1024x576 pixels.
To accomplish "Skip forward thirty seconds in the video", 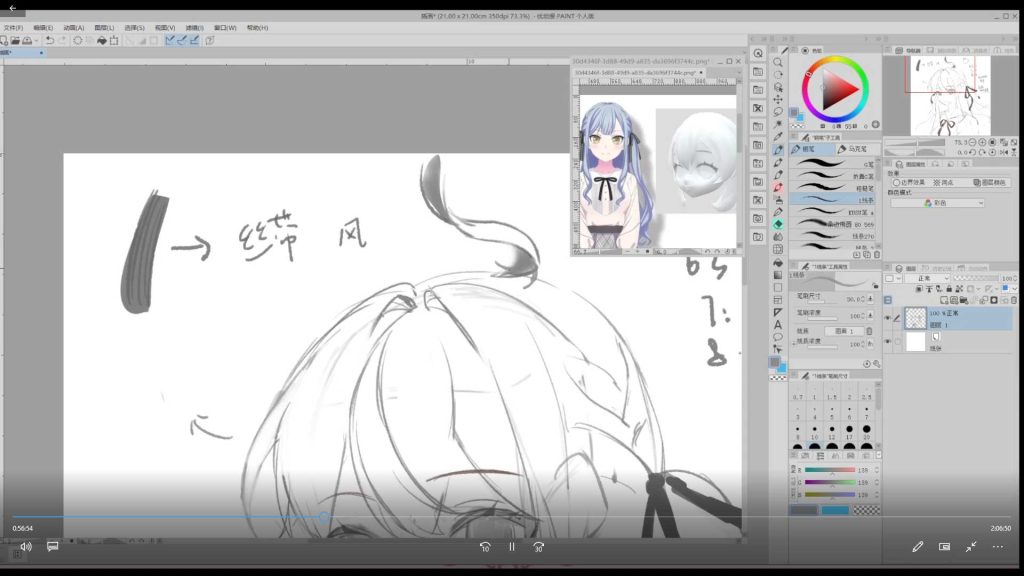I will [x=538, y=547].
